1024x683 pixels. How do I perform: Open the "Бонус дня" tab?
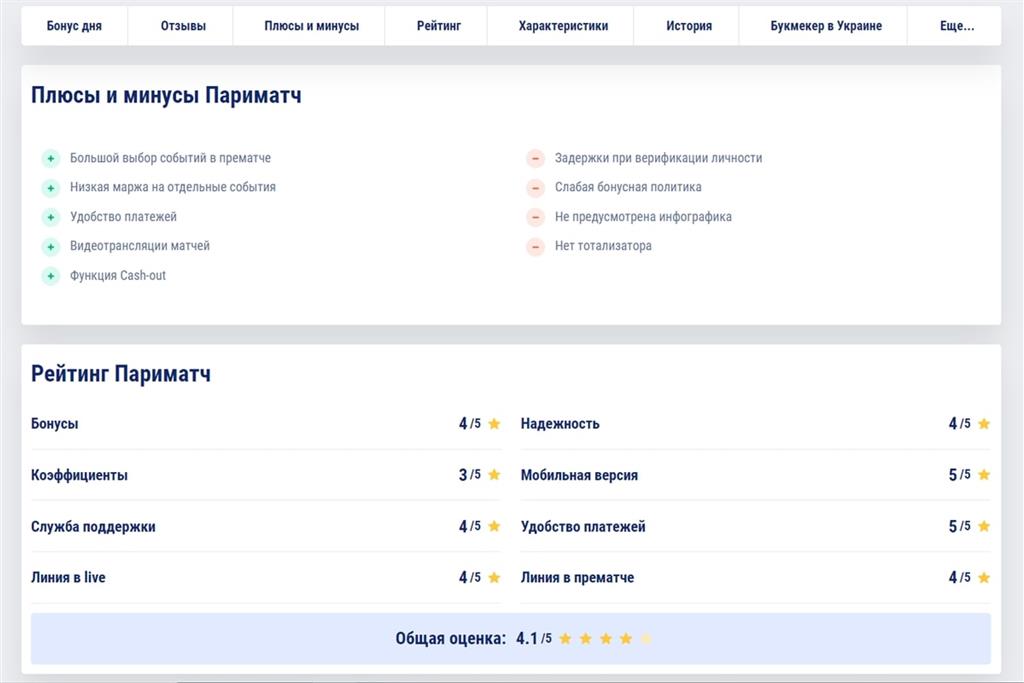click(74, 26)
